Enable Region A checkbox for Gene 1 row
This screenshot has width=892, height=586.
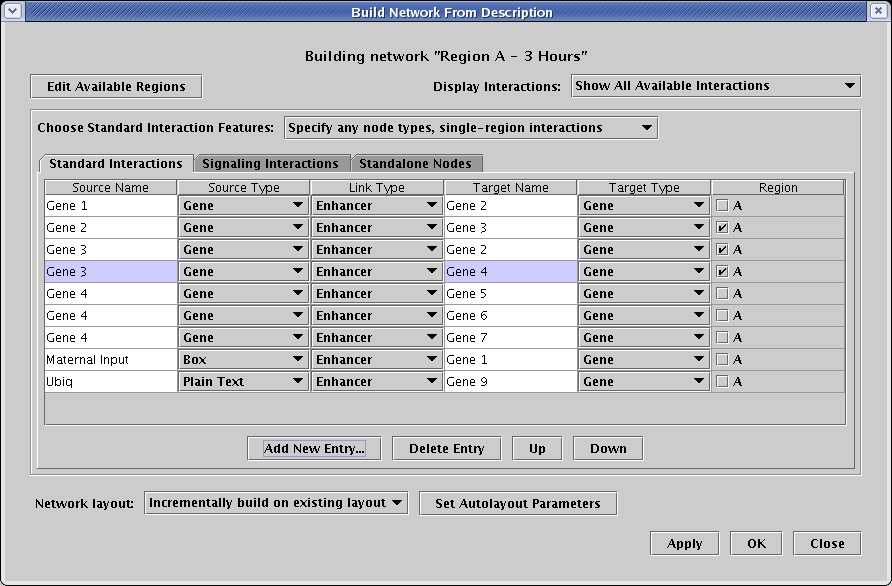(722, 206)
